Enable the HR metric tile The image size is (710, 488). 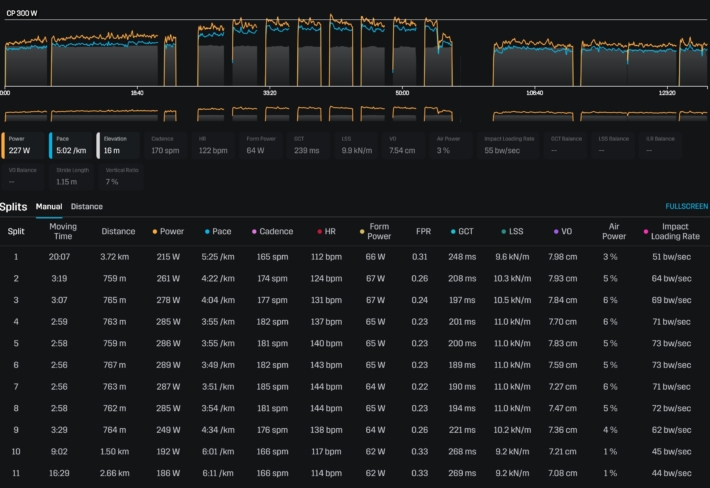point(214,146)
